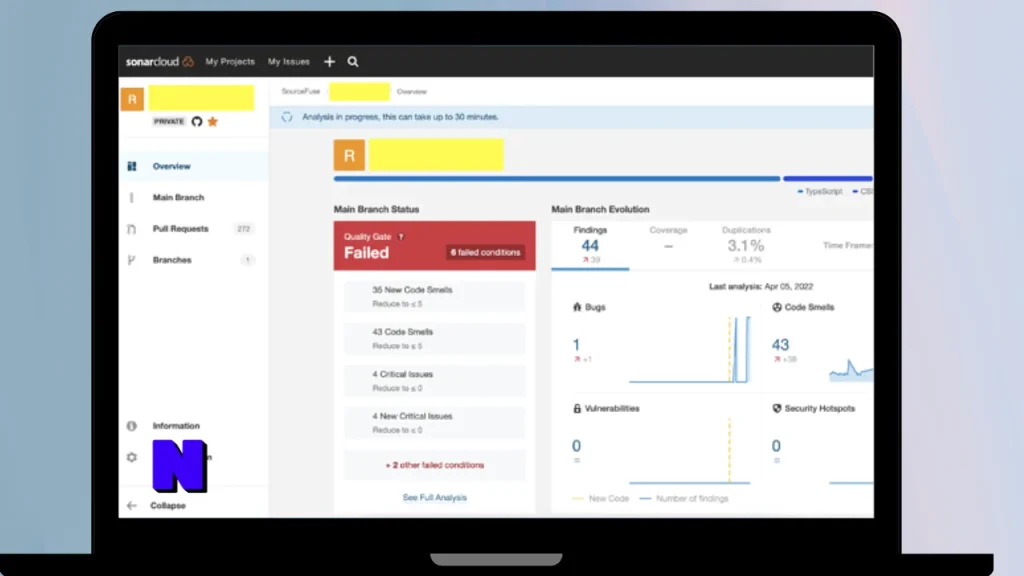Image resolution: width=1024 pixels, height=576 pixels.
Task: Click the Code Smells icon
Action: coord(777,307)
